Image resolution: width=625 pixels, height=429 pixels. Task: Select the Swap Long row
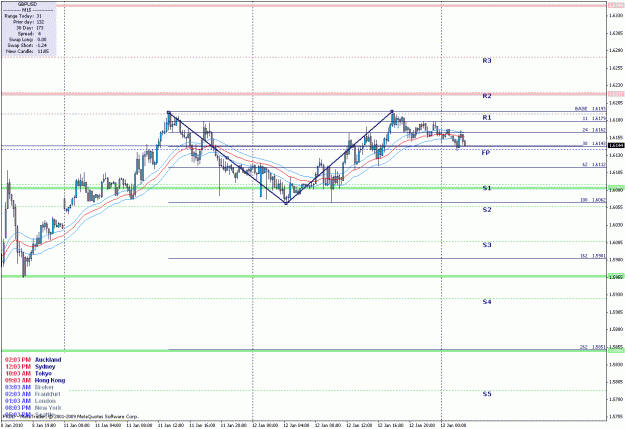tap(27, 40)
